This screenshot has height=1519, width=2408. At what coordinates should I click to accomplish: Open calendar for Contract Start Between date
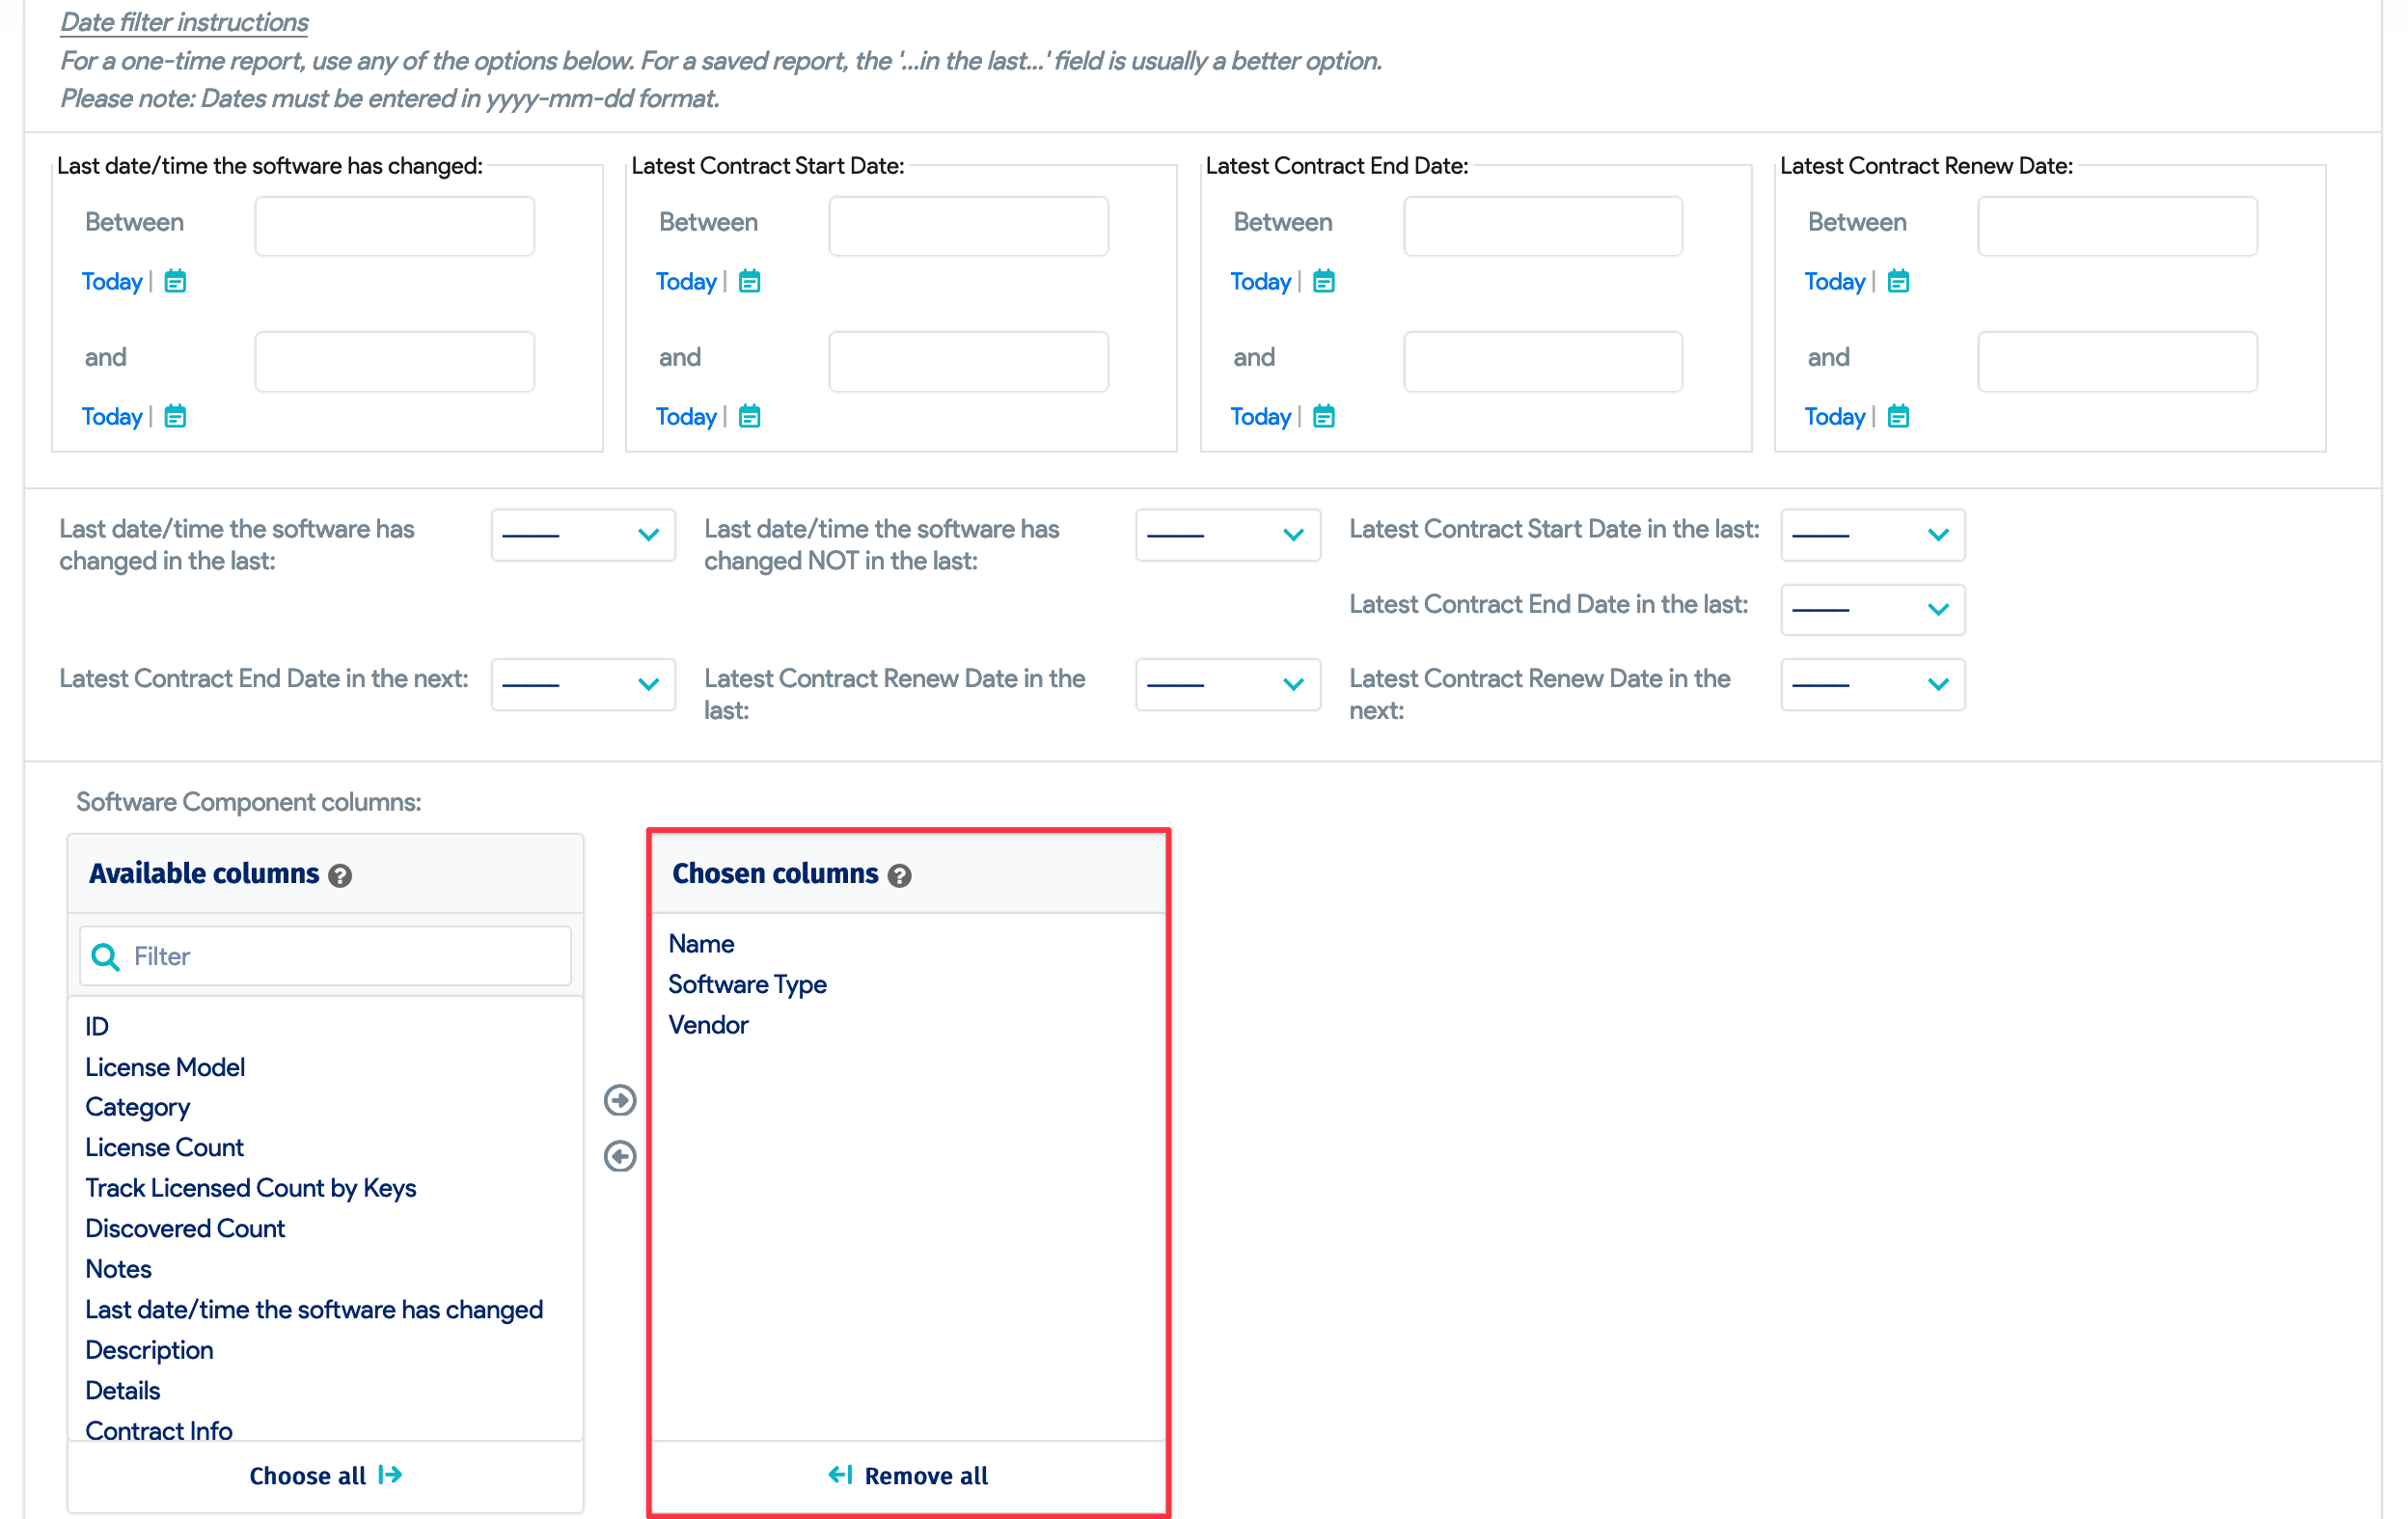pyautogui.click(x=749, y=282)
